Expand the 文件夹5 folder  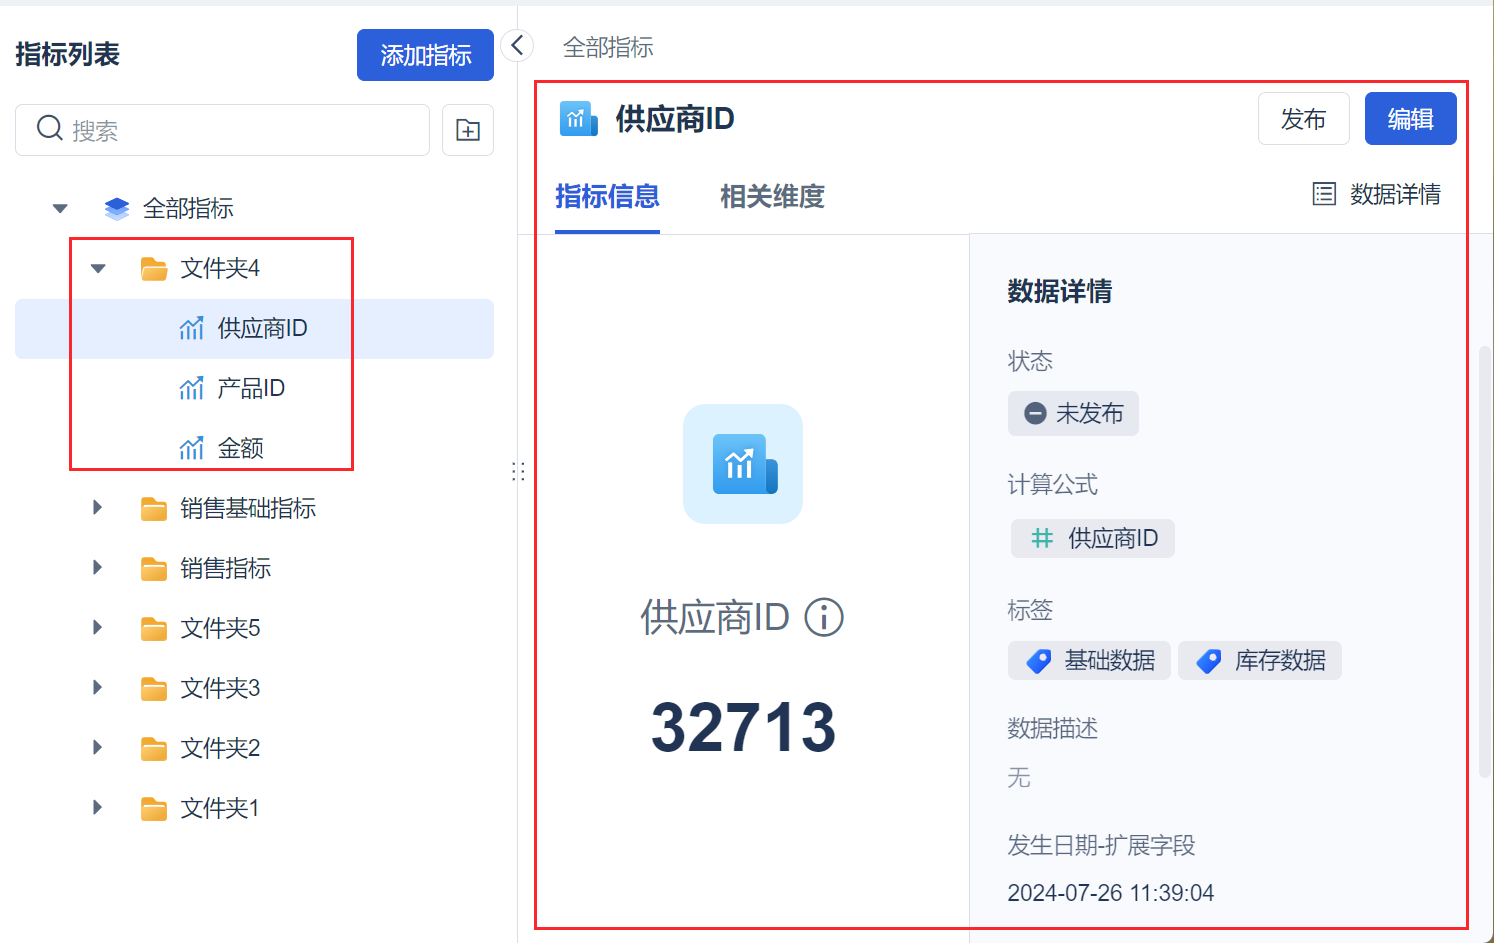[97, 628]
